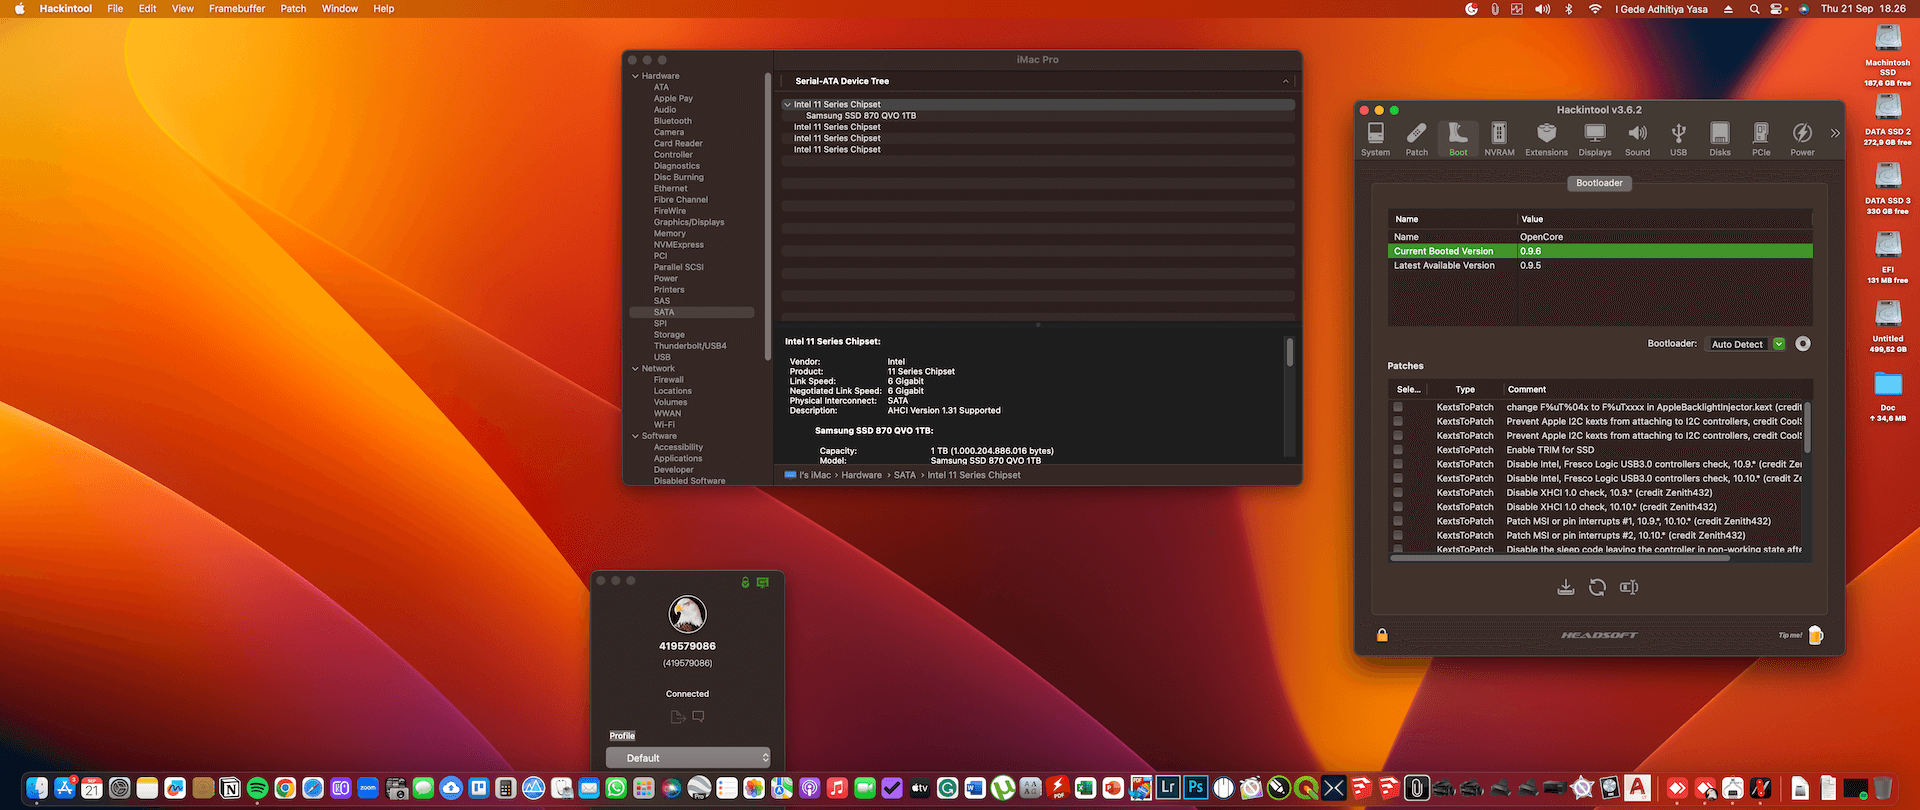Click the refresh icon below Patches table
1920x810 pixels.
1597,587
